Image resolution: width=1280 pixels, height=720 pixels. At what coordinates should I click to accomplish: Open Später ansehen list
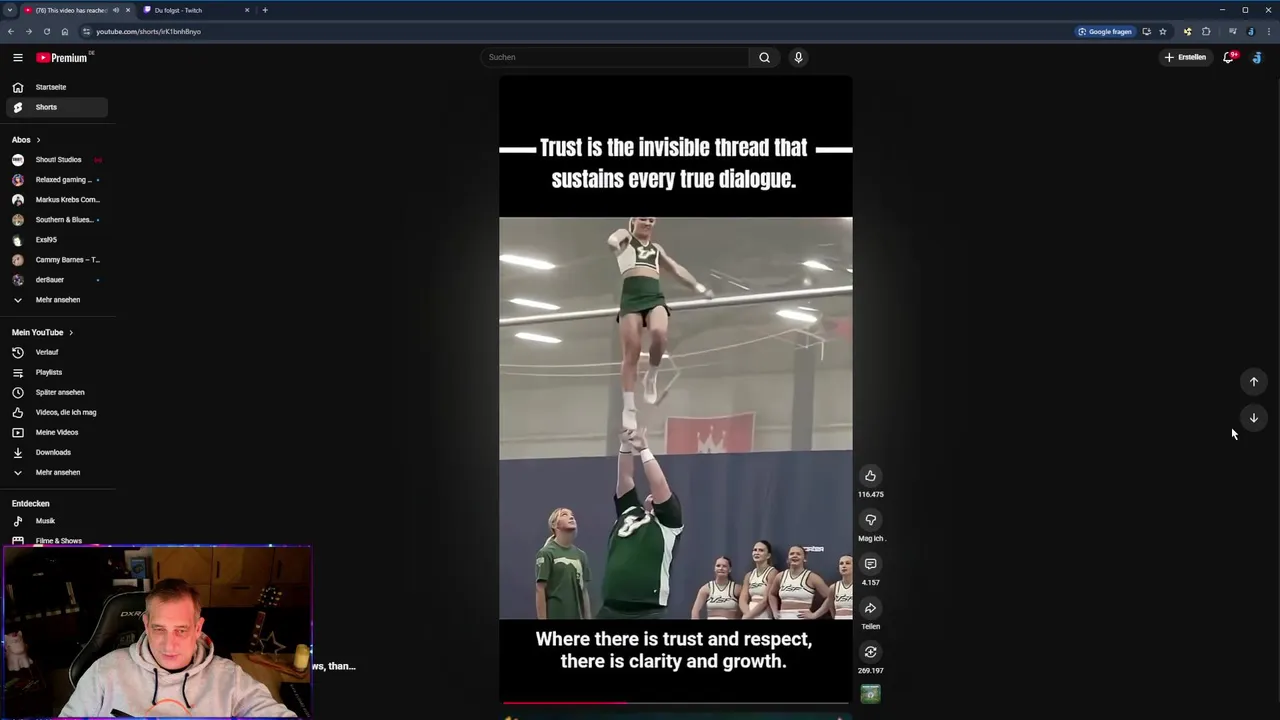point(56,392)
